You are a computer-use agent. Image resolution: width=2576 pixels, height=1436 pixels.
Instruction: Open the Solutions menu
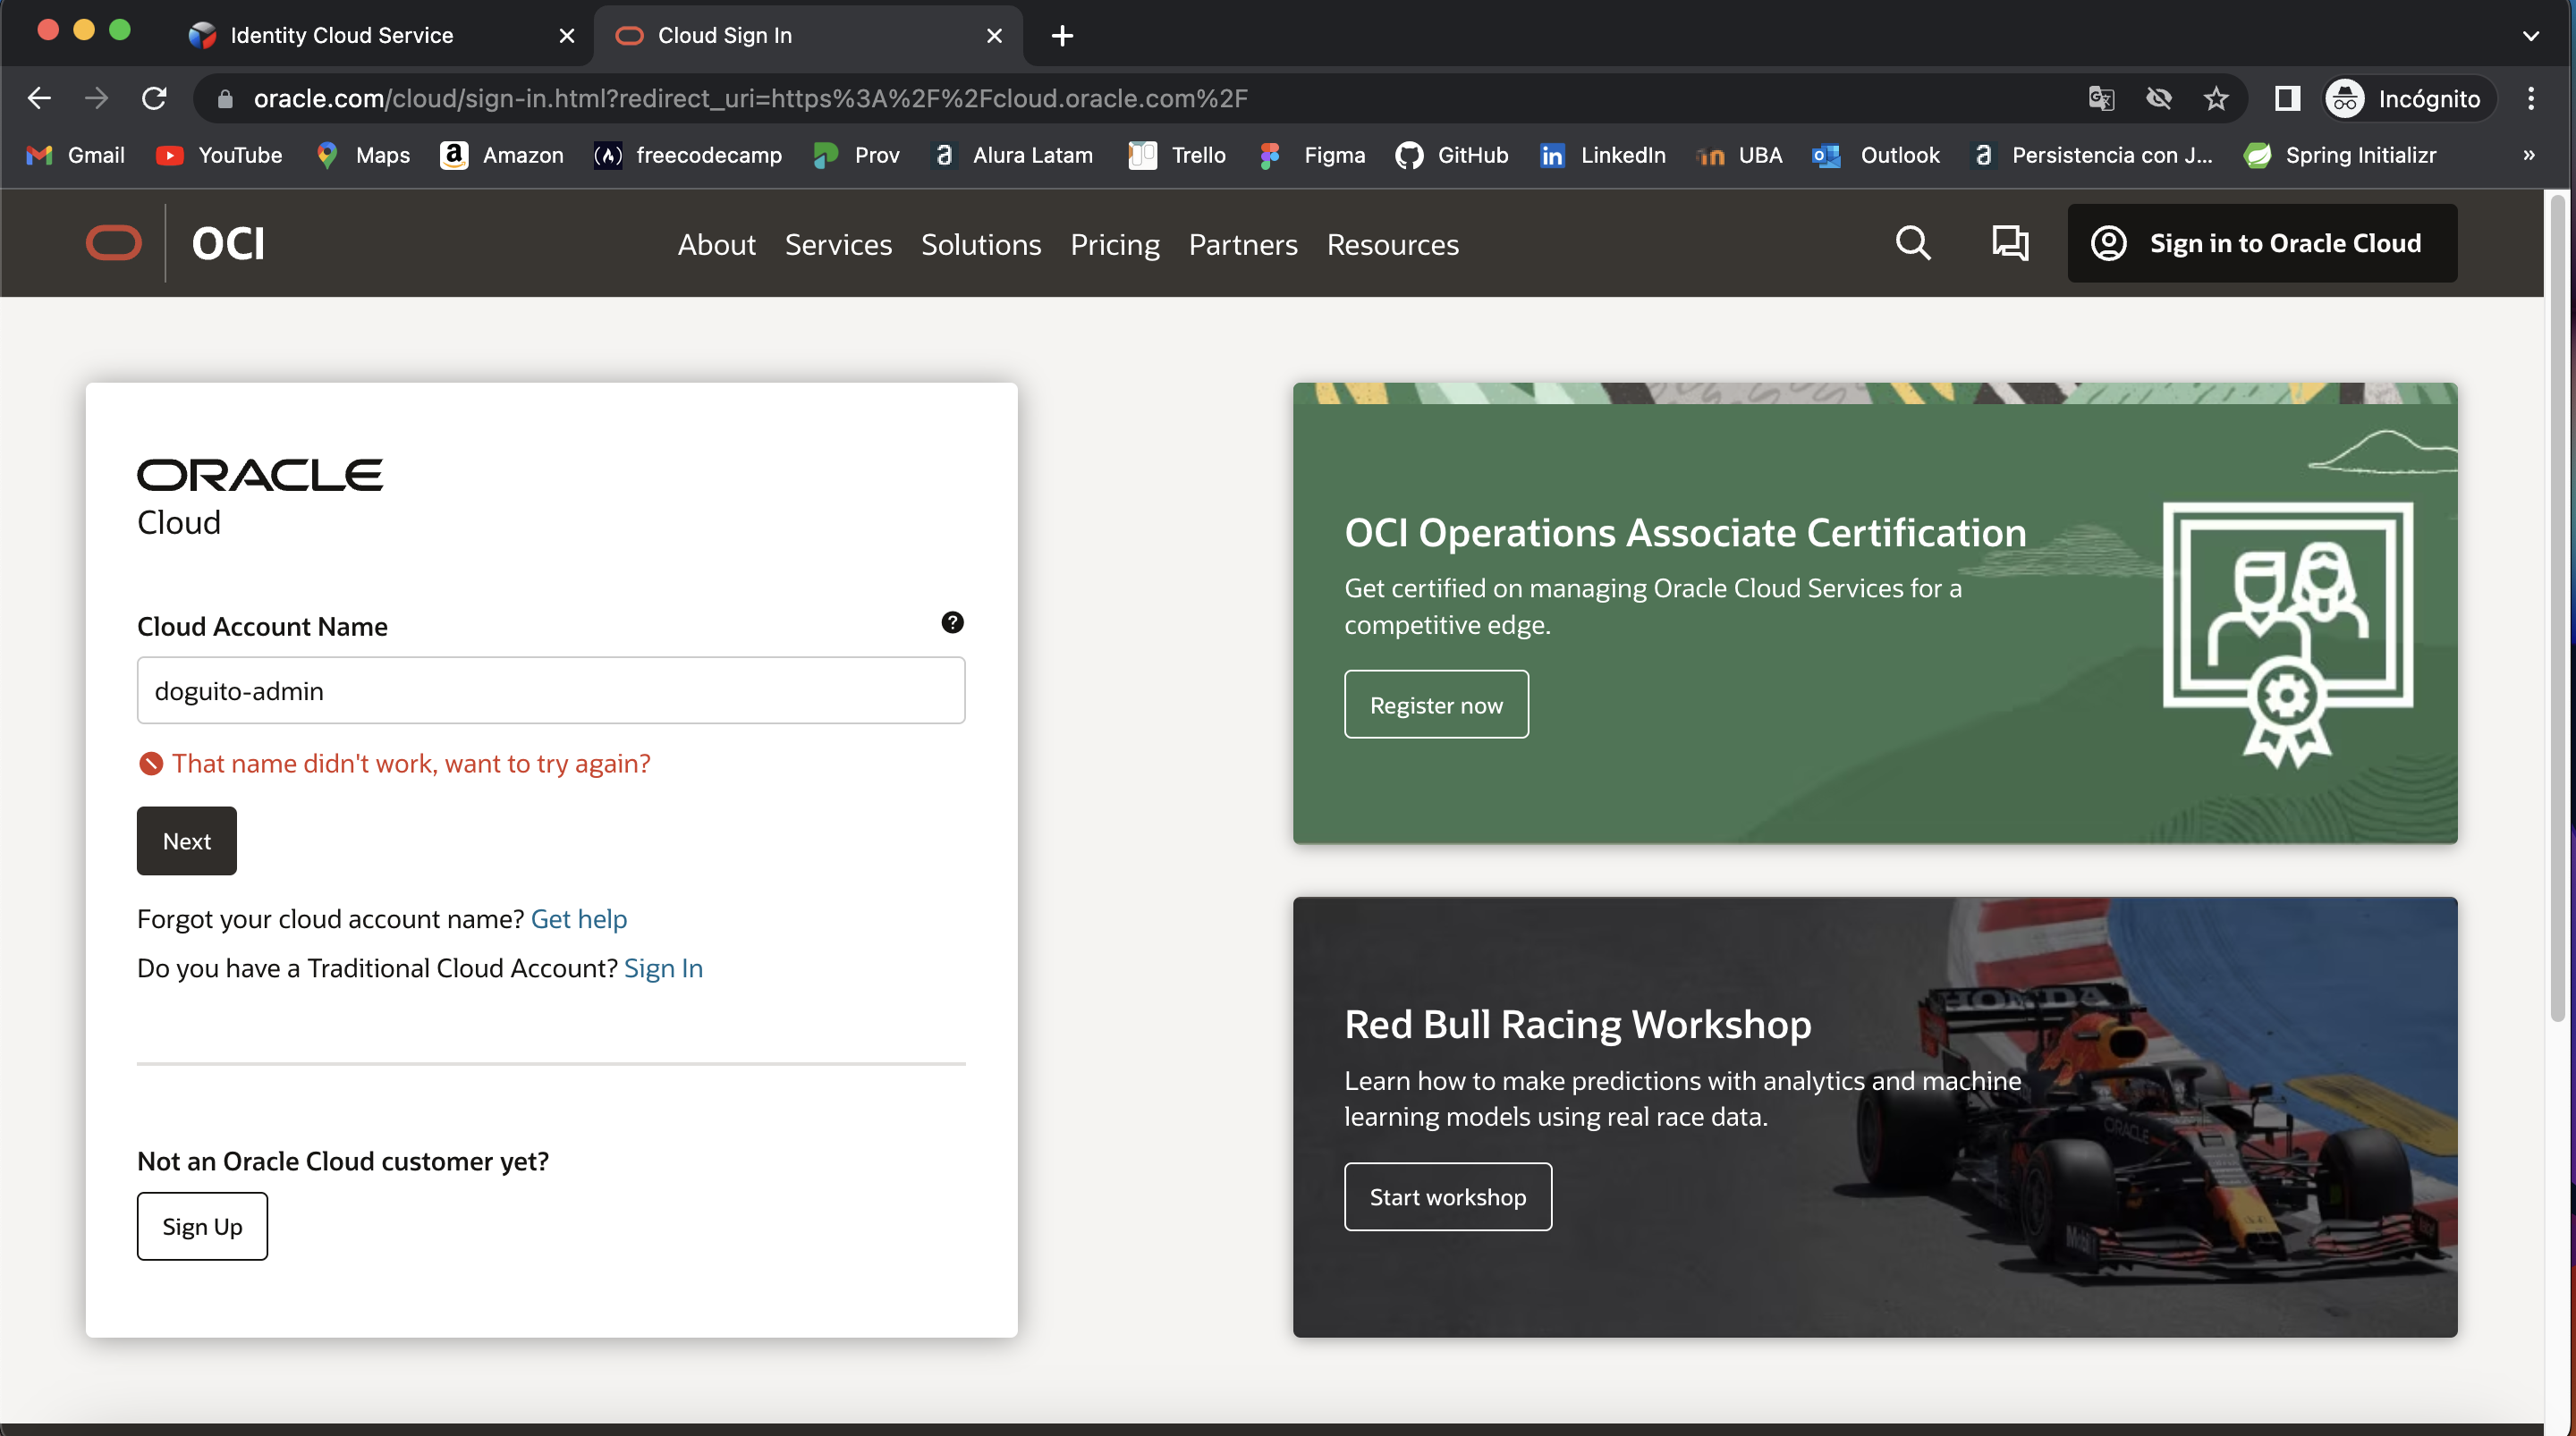pos(981,244)
